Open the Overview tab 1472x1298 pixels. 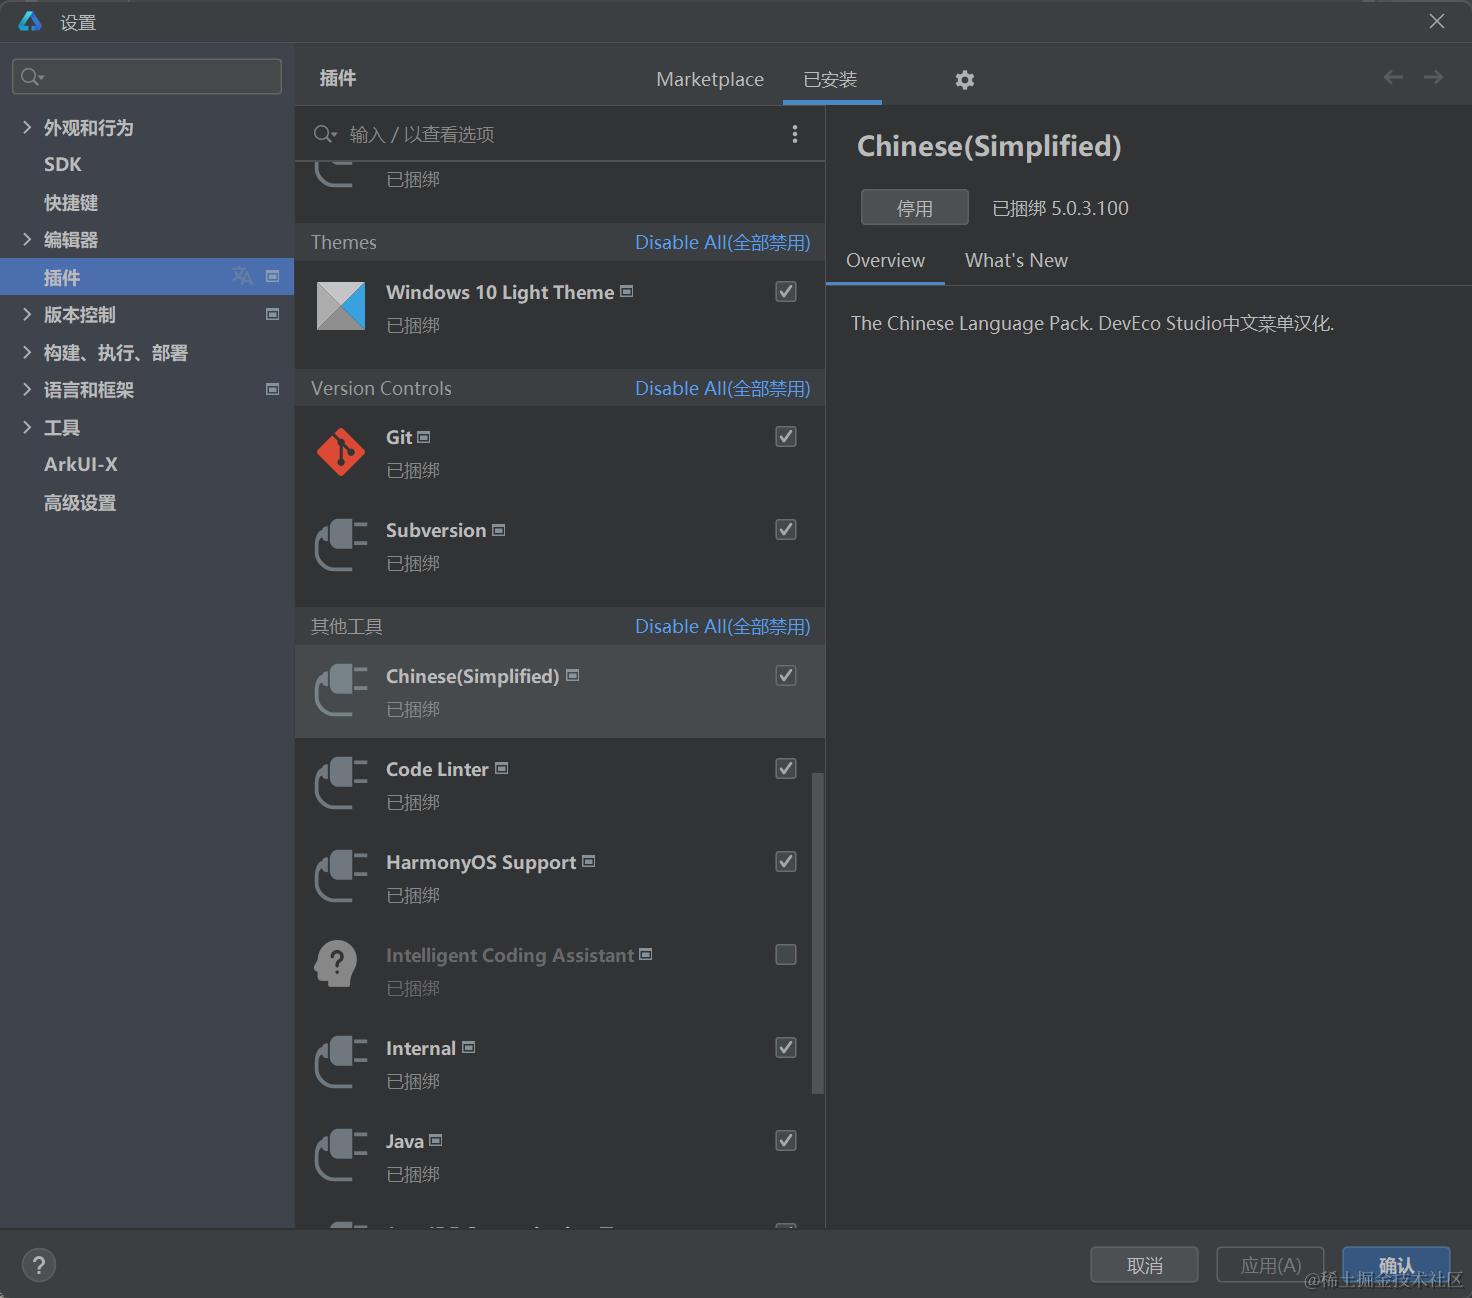tap(885, 260)
